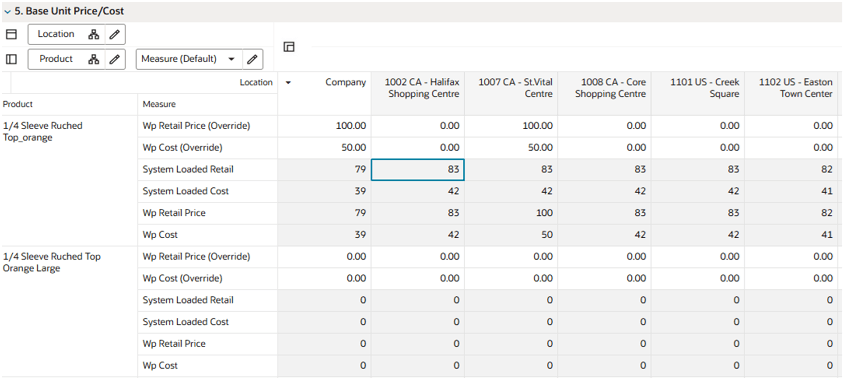Edit the Location dimension with pencil icon
846x380 pixels.
[114, 35]
